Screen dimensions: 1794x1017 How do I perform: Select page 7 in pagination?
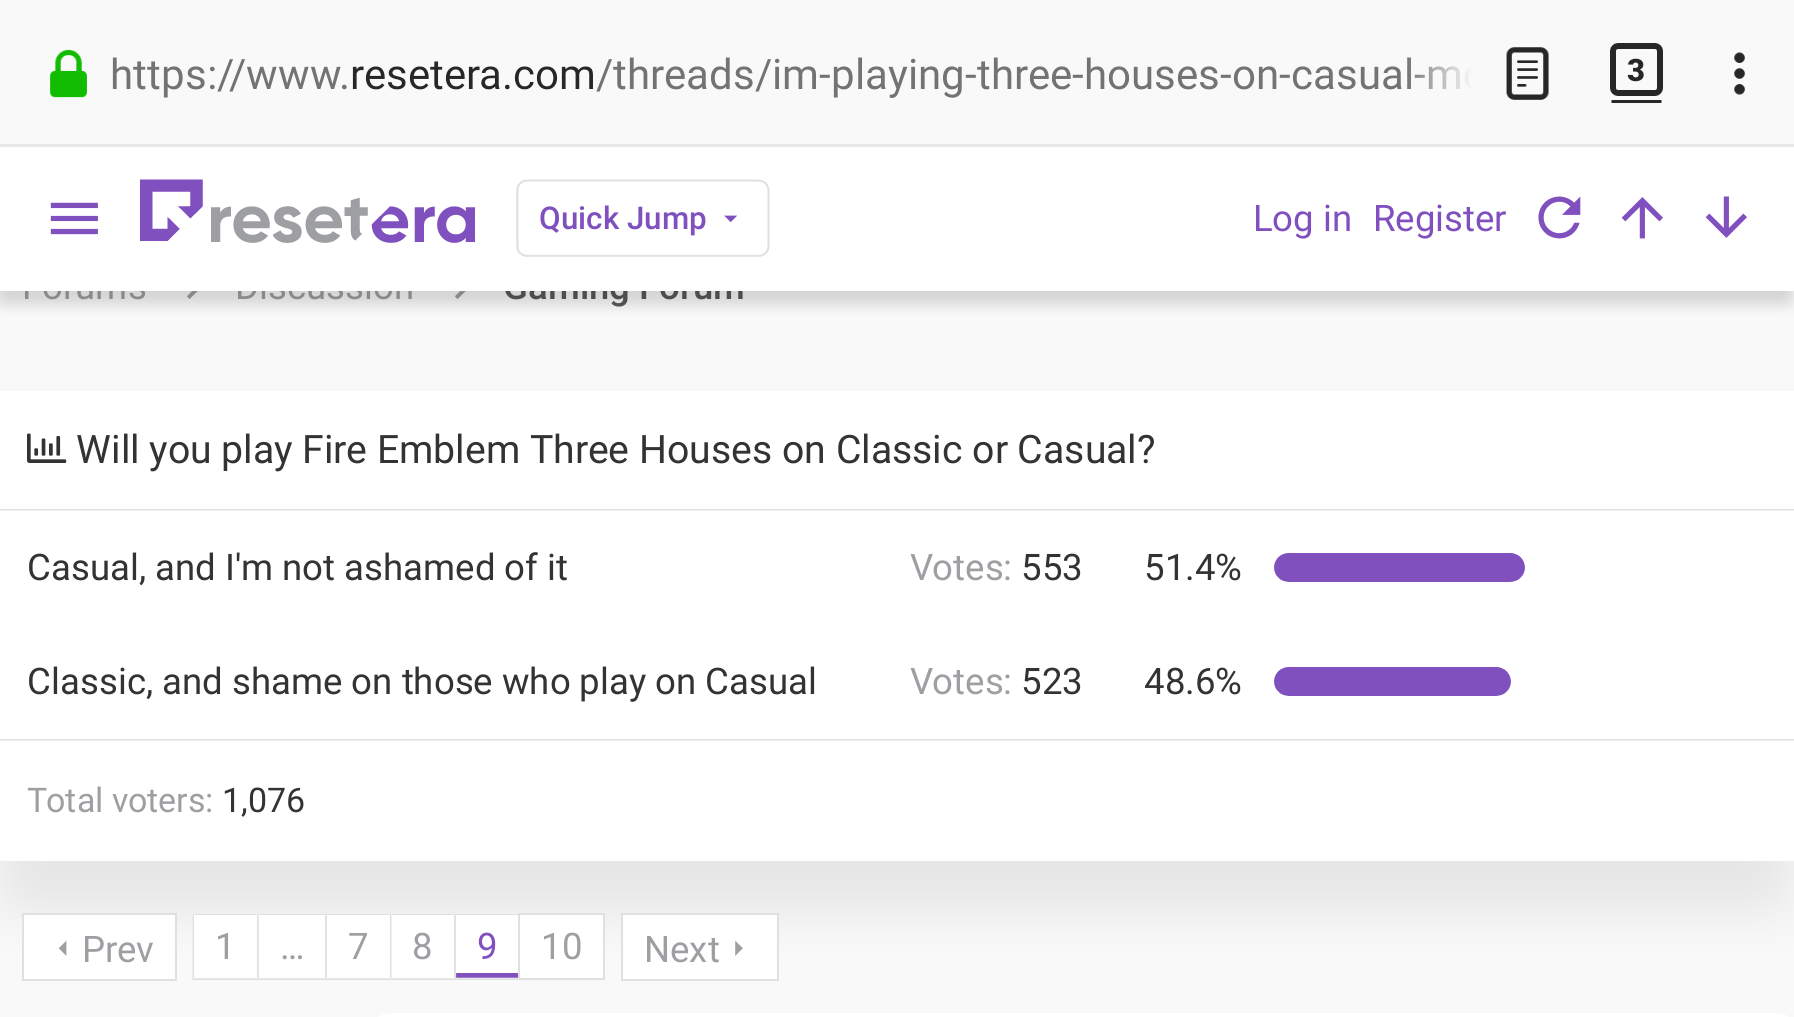point(358,946)
